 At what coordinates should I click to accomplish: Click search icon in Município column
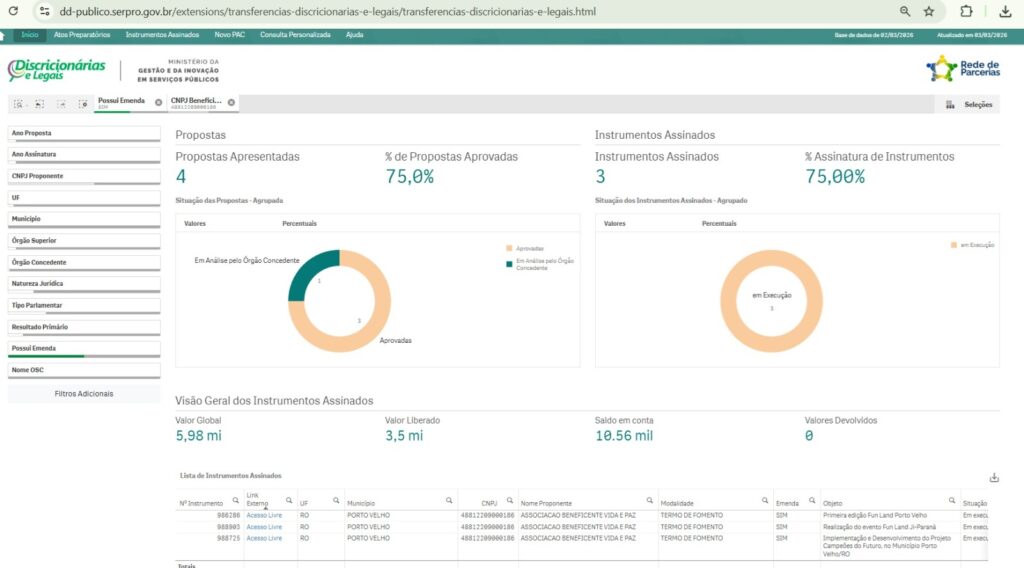[447, 500]
